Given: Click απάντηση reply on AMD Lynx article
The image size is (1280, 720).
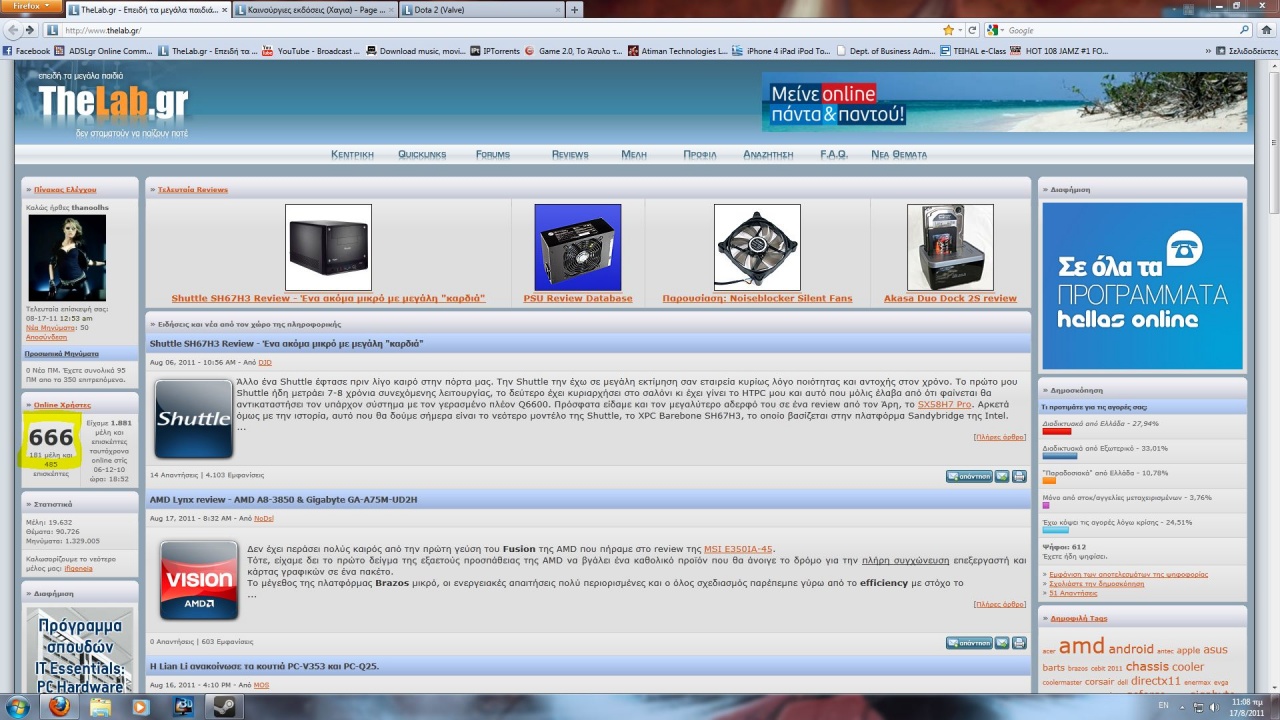Looking at the screenshot, I should [969, 642].
